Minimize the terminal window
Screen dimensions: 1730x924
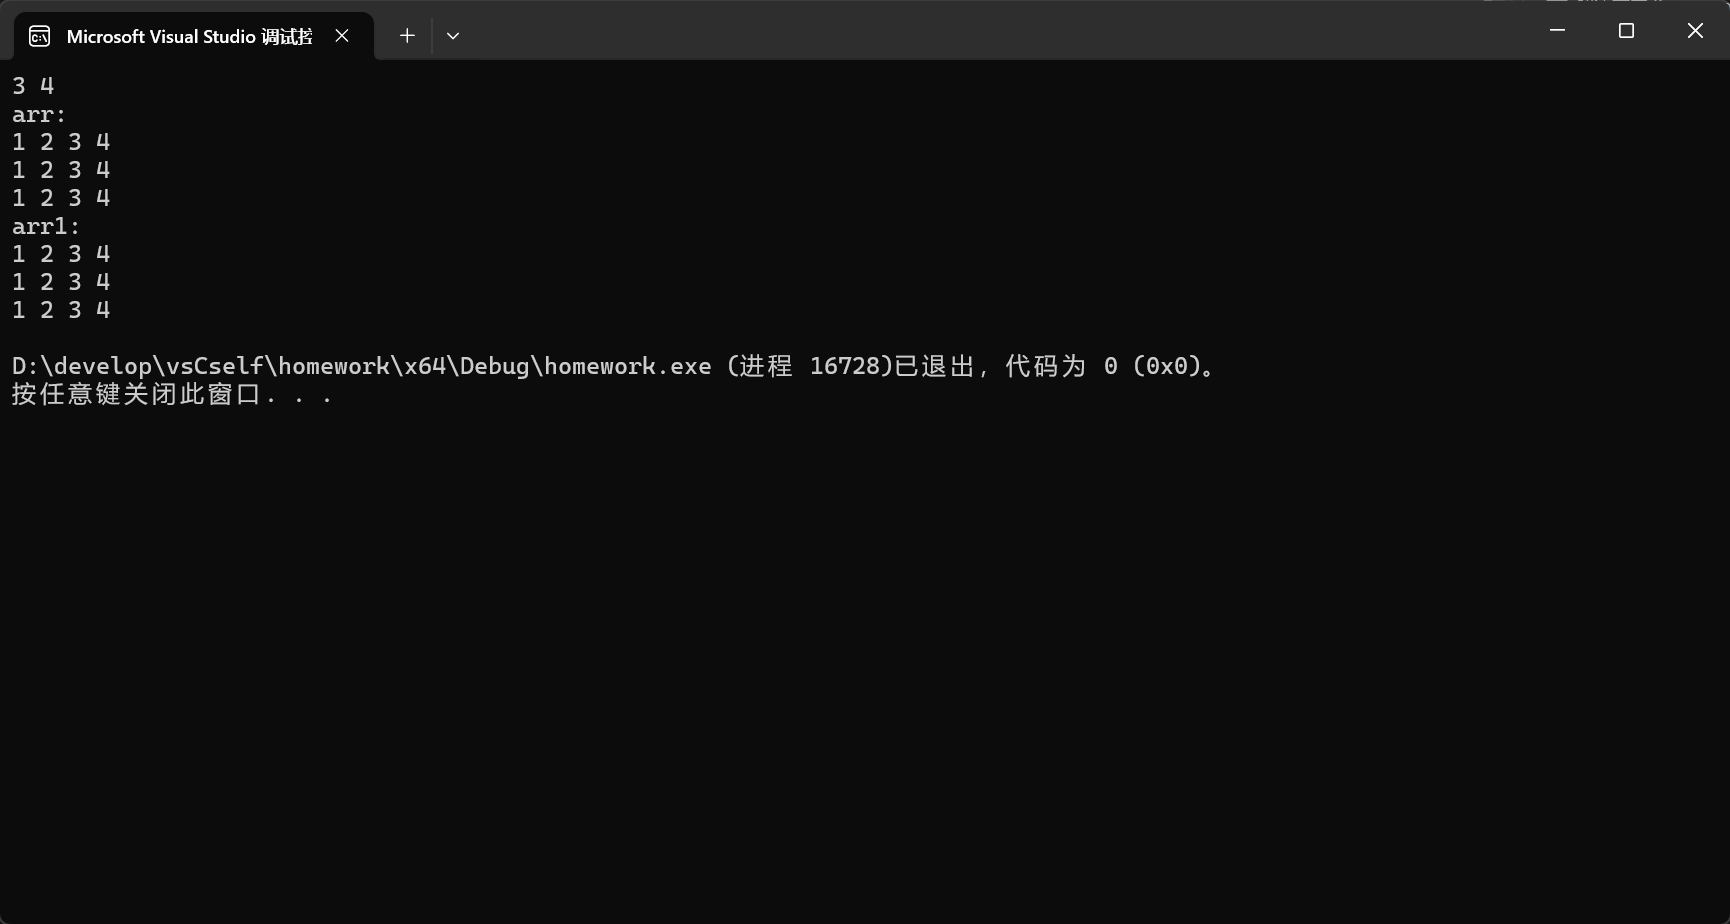pos(1557,31)
